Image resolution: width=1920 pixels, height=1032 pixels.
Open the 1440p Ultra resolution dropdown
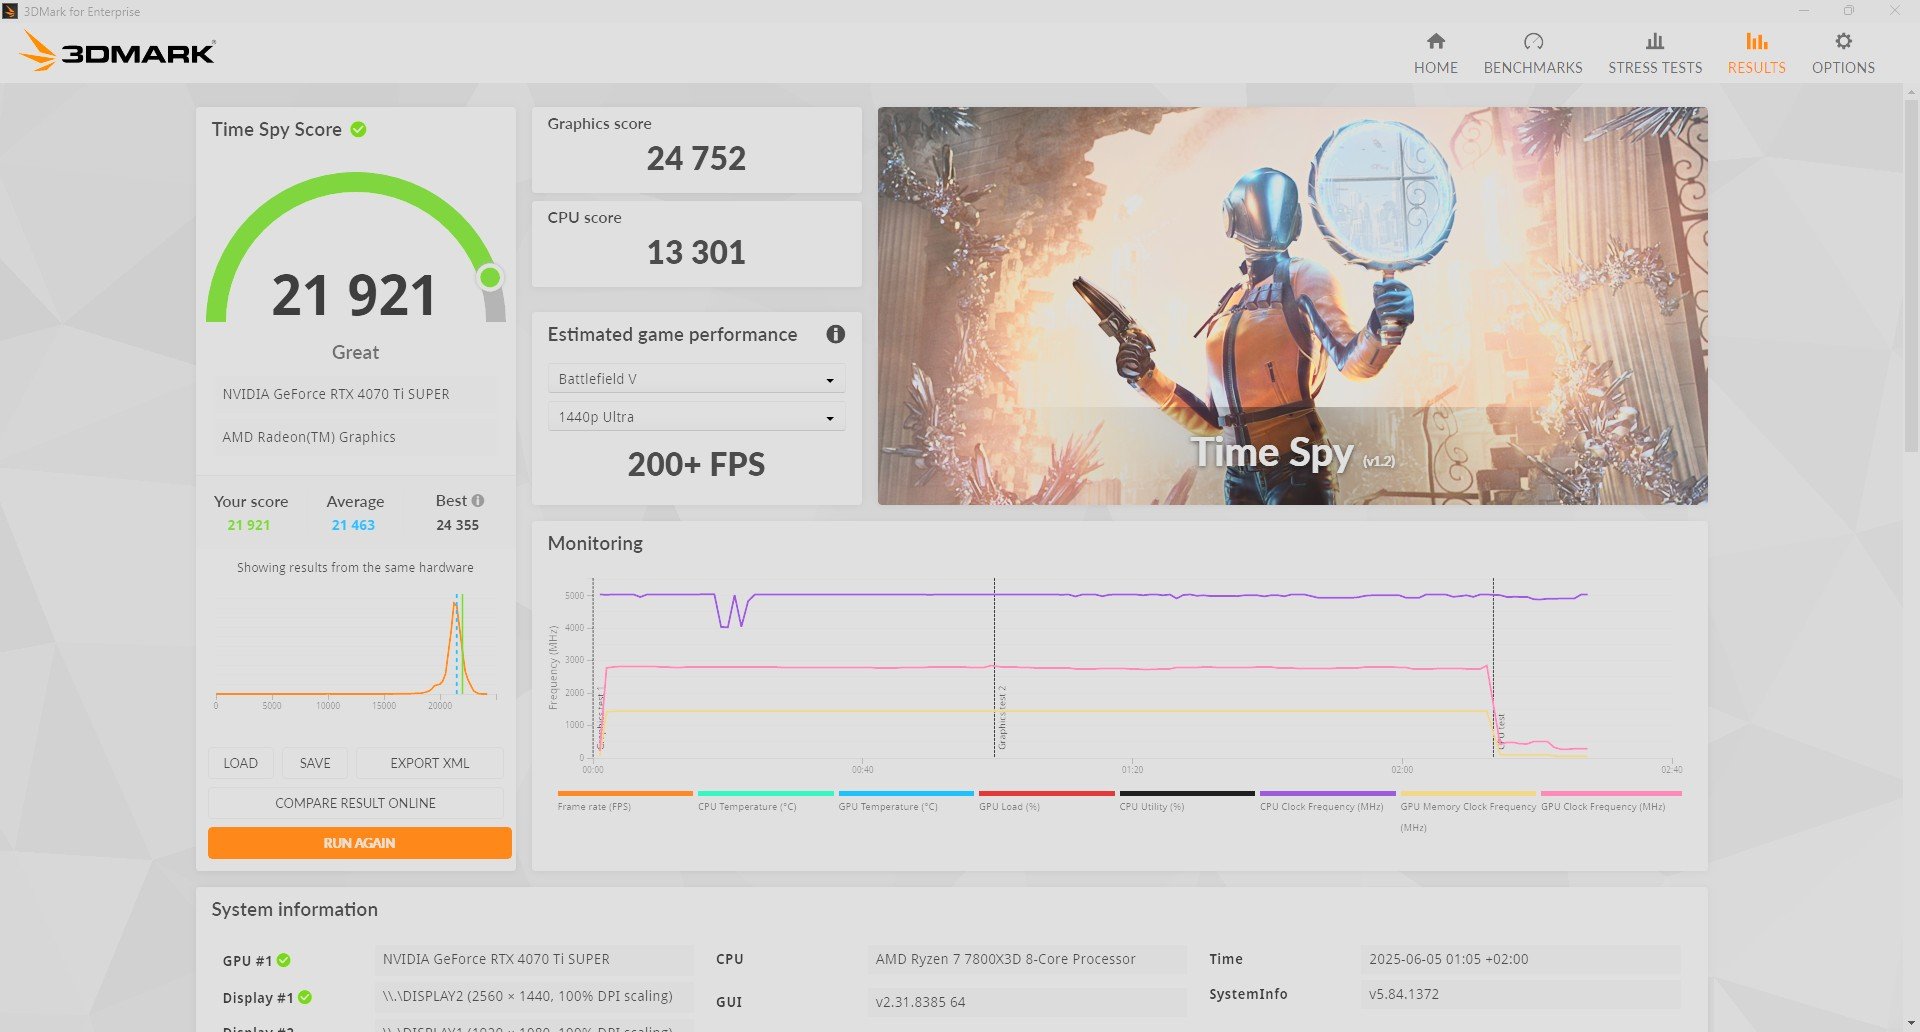696,417
